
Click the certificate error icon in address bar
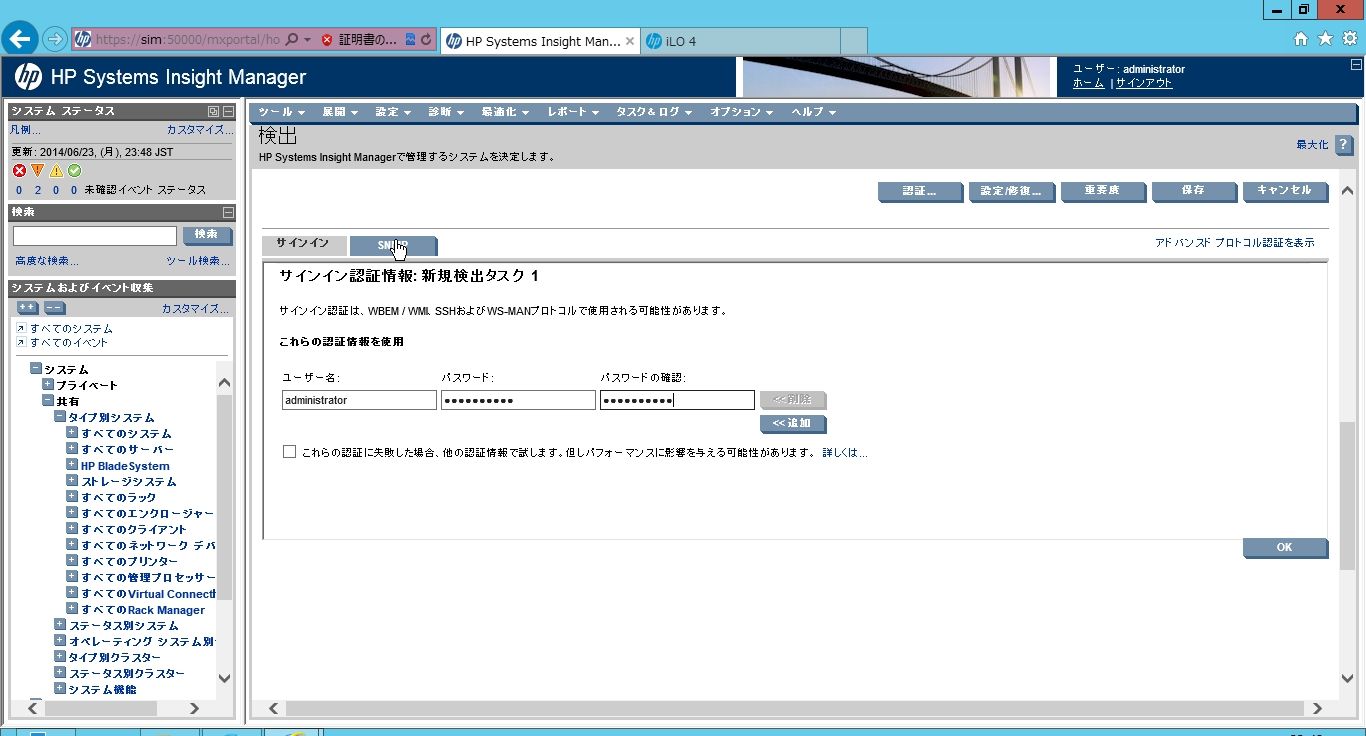pyautogui.click(x=327, y=40)
